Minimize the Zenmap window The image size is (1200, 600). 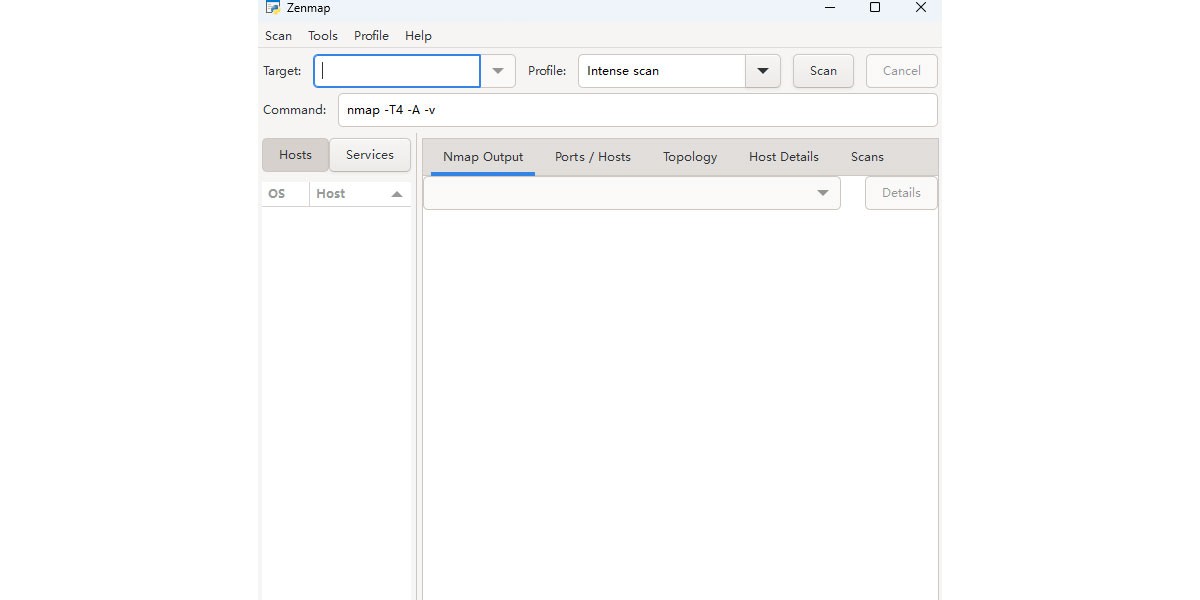(829, 8)
